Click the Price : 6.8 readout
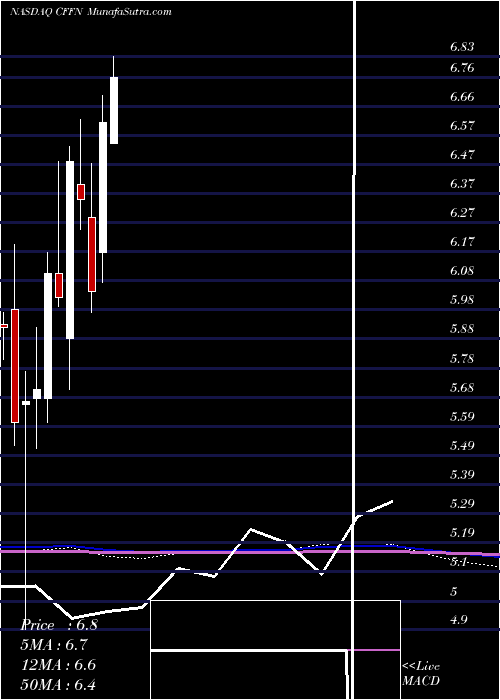The width and height of the screenshot is (500, 700). pyautogui.click(x=59, y=625)
